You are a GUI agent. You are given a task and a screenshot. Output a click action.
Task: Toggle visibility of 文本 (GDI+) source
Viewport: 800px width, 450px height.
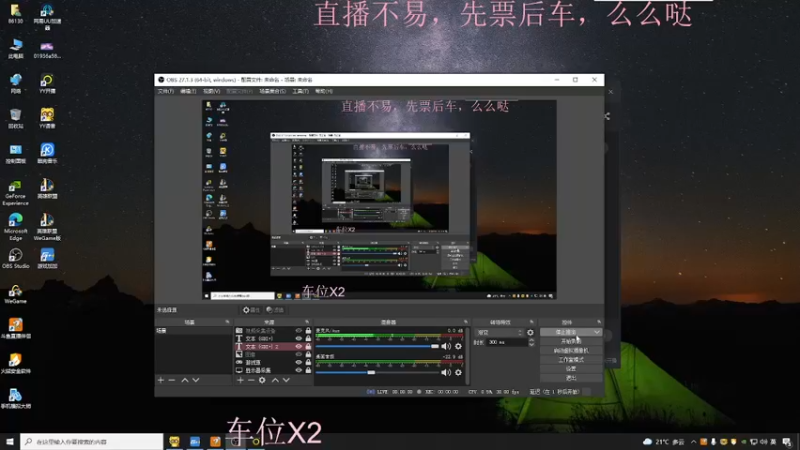pos(298,338)
